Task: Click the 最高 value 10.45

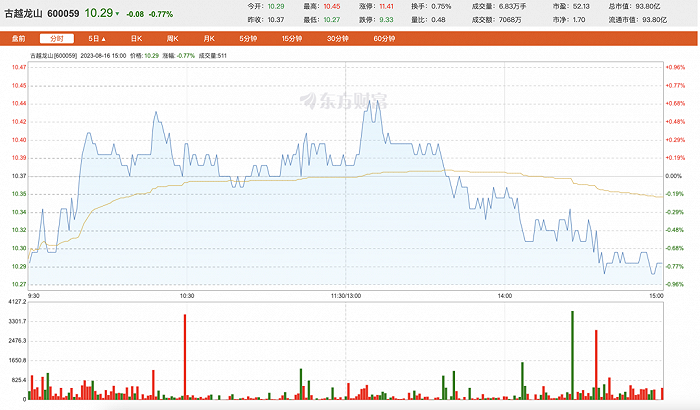Action: coord(332,6)
